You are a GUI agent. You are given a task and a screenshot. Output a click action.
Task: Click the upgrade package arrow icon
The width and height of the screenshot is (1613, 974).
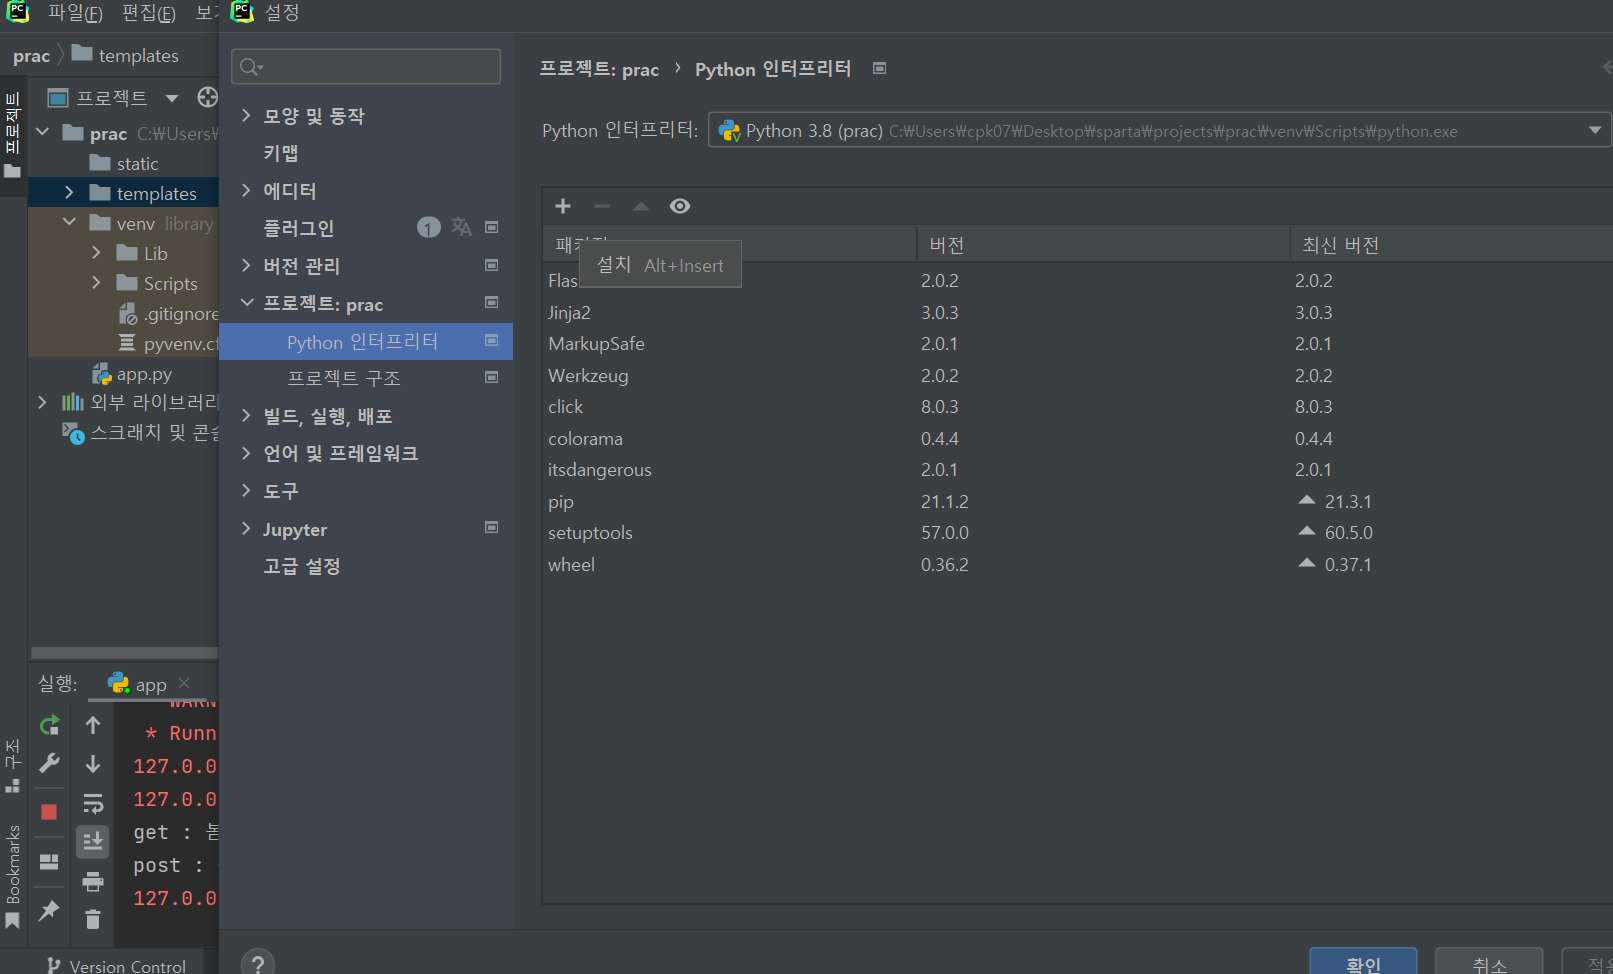(x=641, y=206)
